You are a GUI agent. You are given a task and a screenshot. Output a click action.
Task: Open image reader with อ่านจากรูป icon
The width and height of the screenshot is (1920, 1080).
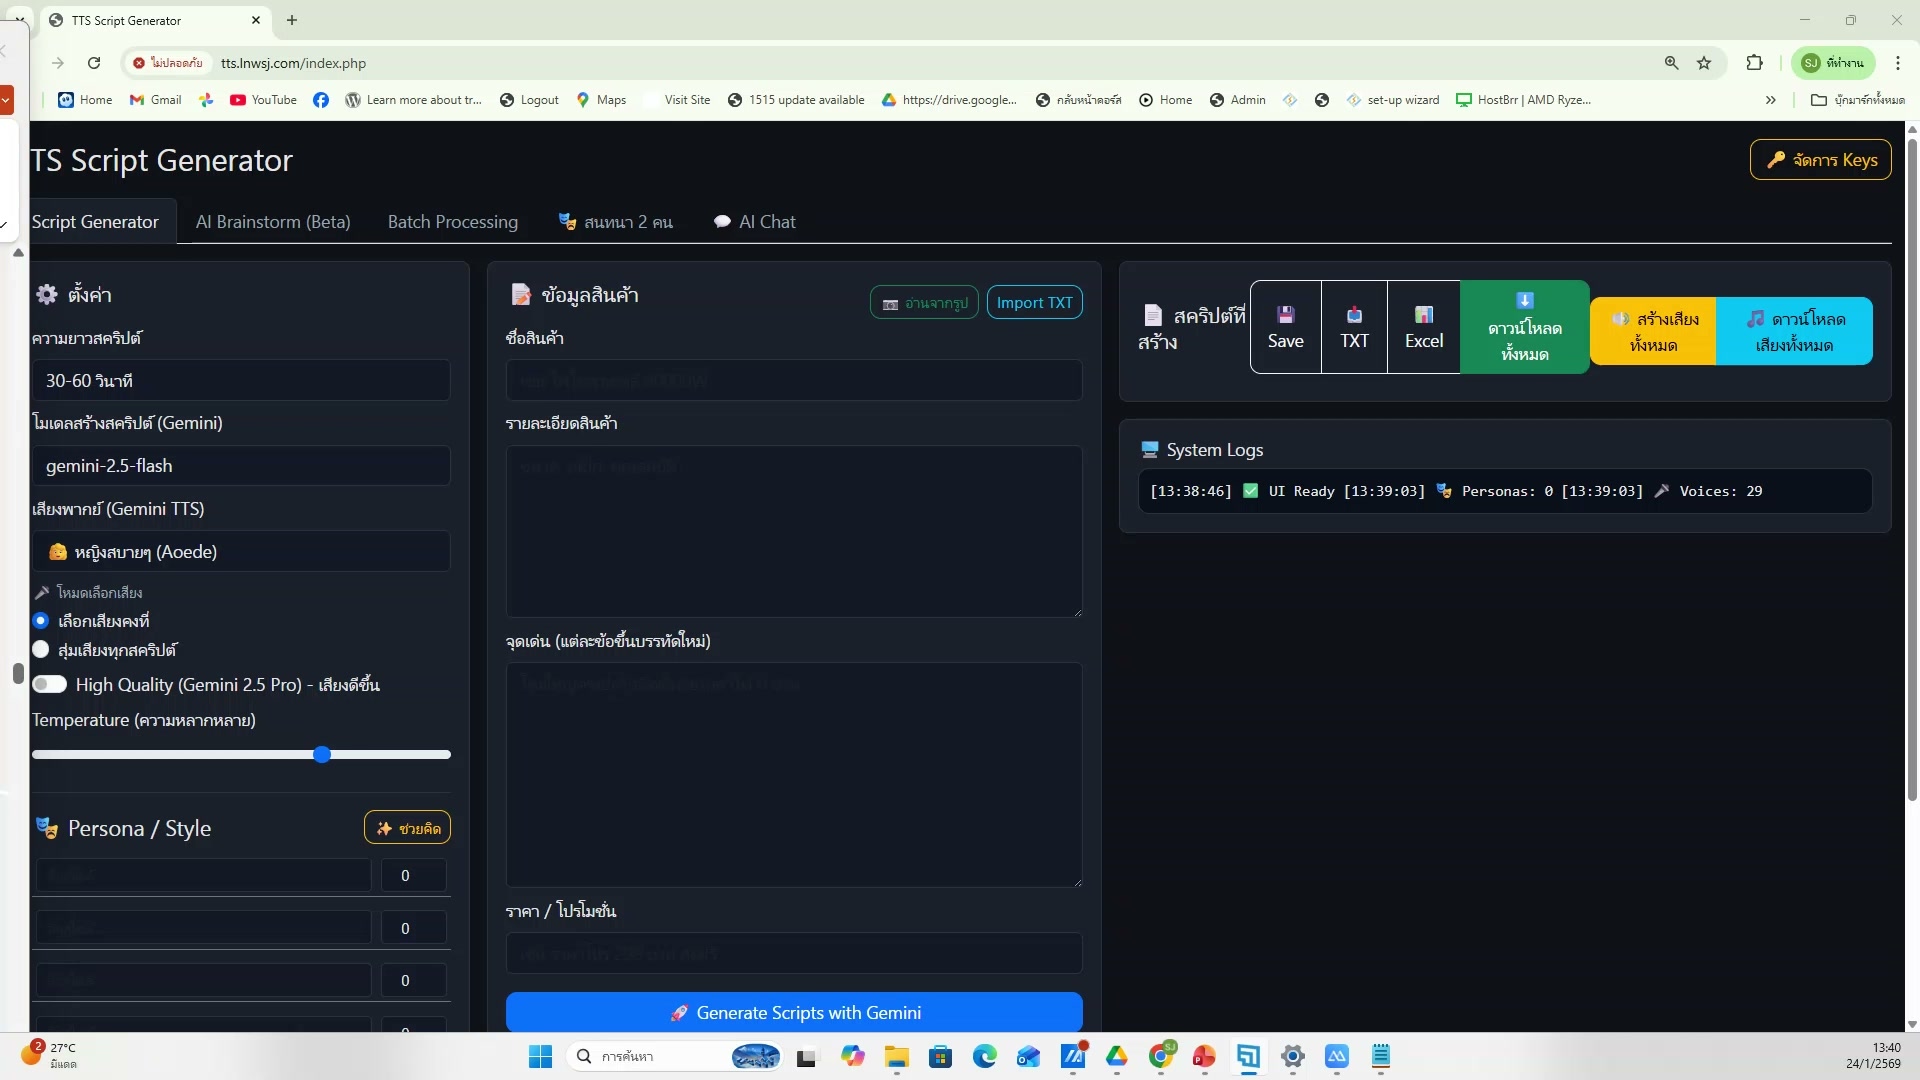[x=923, y=302]
